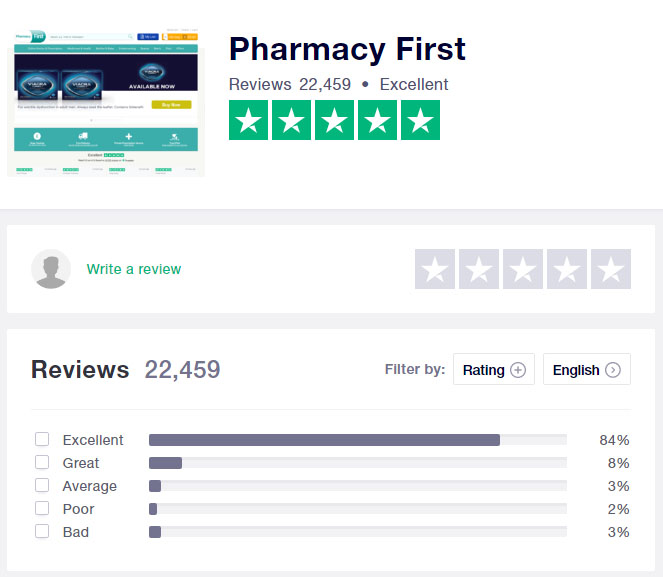
Task: Pick the fourth gray rating star
Action: tap(567, 269)
